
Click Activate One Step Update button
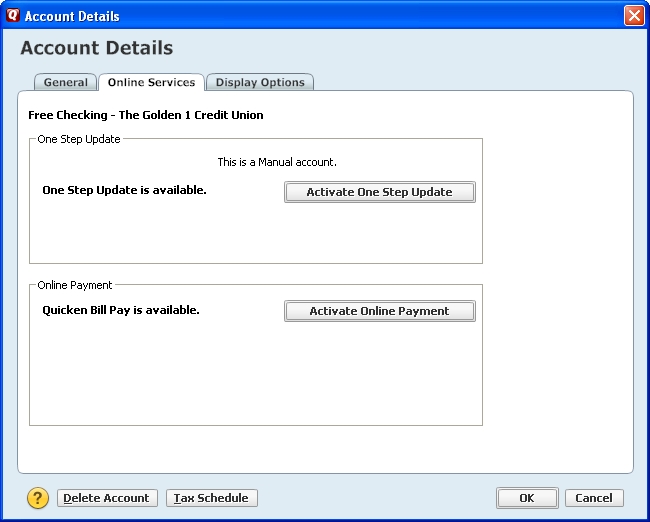pyautogui.click(x=379, y=192)
